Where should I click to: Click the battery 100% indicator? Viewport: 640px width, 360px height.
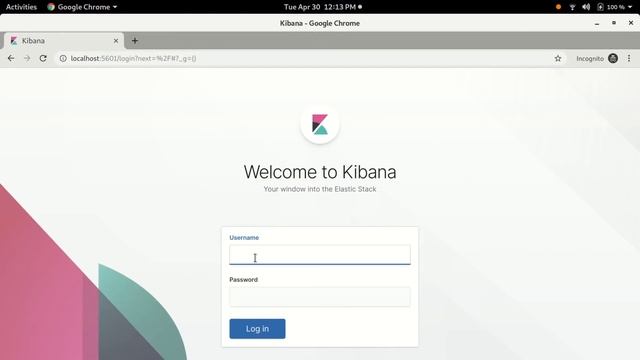click(x=611, y=7)
